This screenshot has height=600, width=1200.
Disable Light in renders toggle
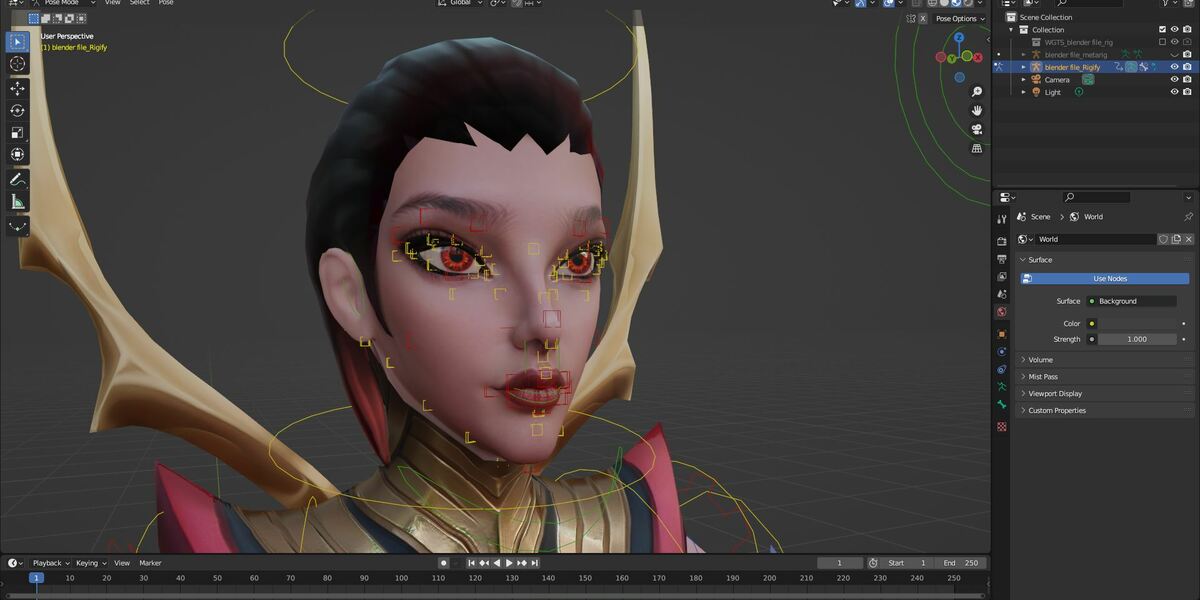coord(1188,92)
